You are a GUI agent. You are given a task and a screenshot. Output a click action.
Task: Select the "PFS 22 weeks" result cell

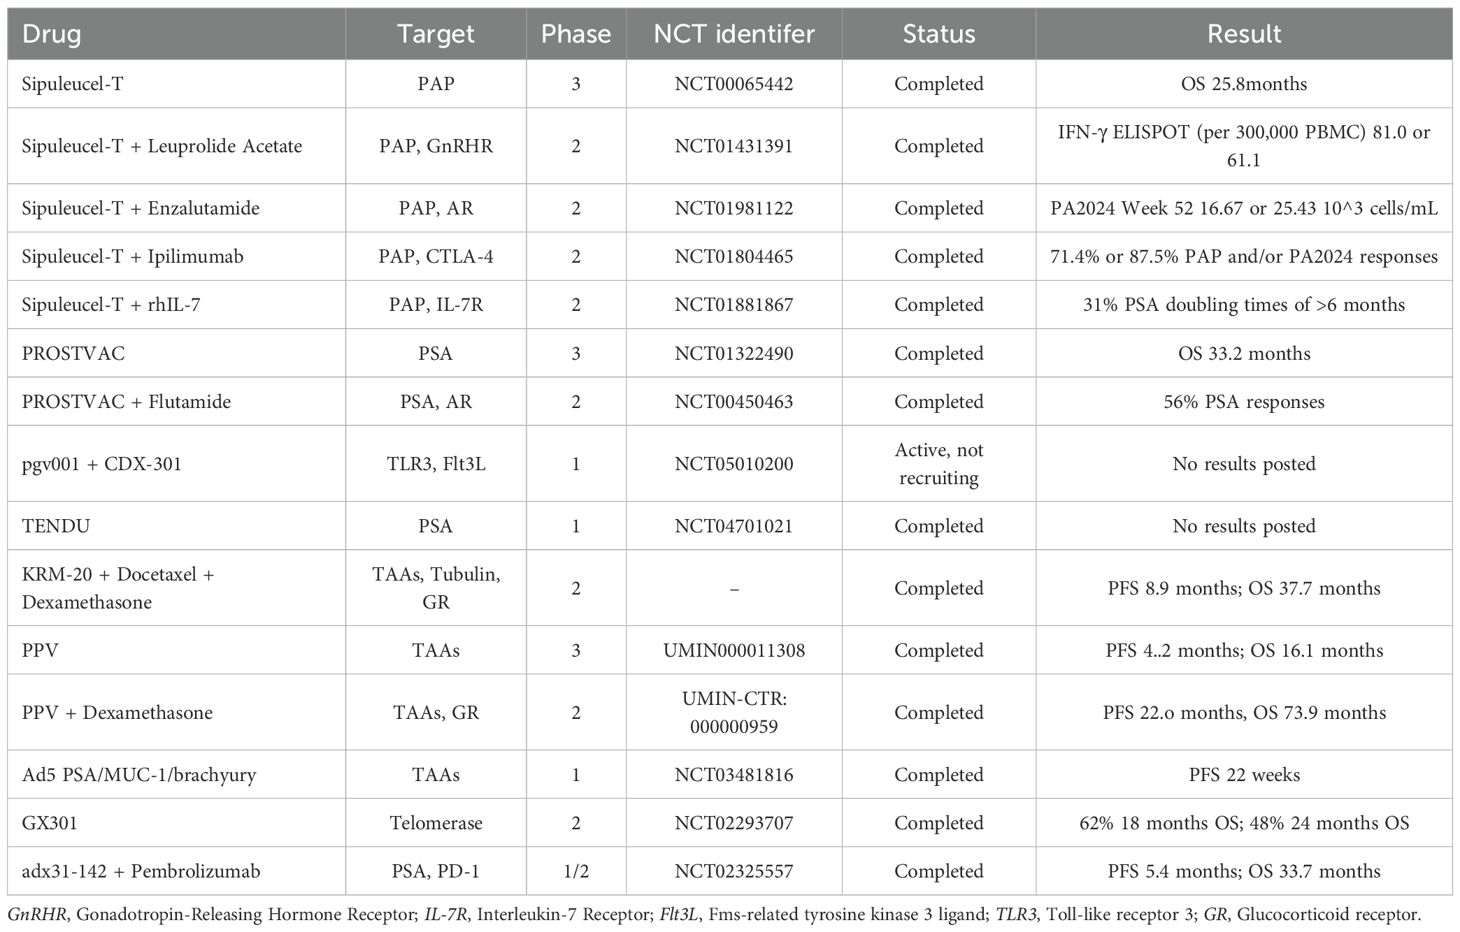(1244, 775)
